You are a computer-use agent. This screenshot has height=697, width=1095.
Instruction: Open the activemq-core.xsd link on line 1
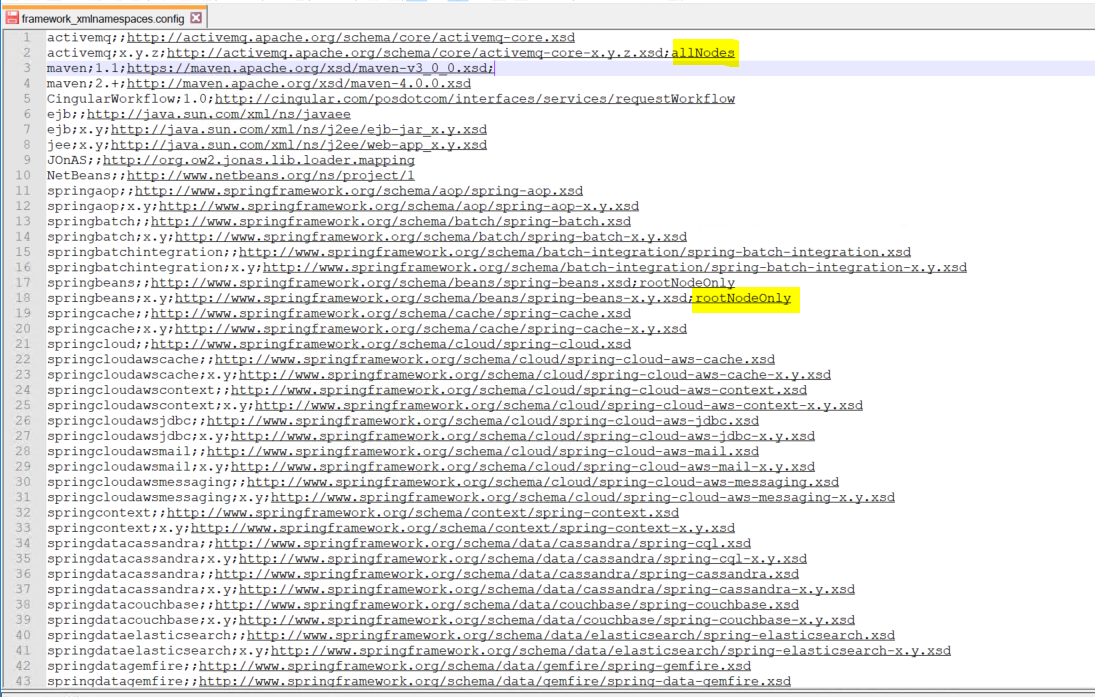click(350, 38)
